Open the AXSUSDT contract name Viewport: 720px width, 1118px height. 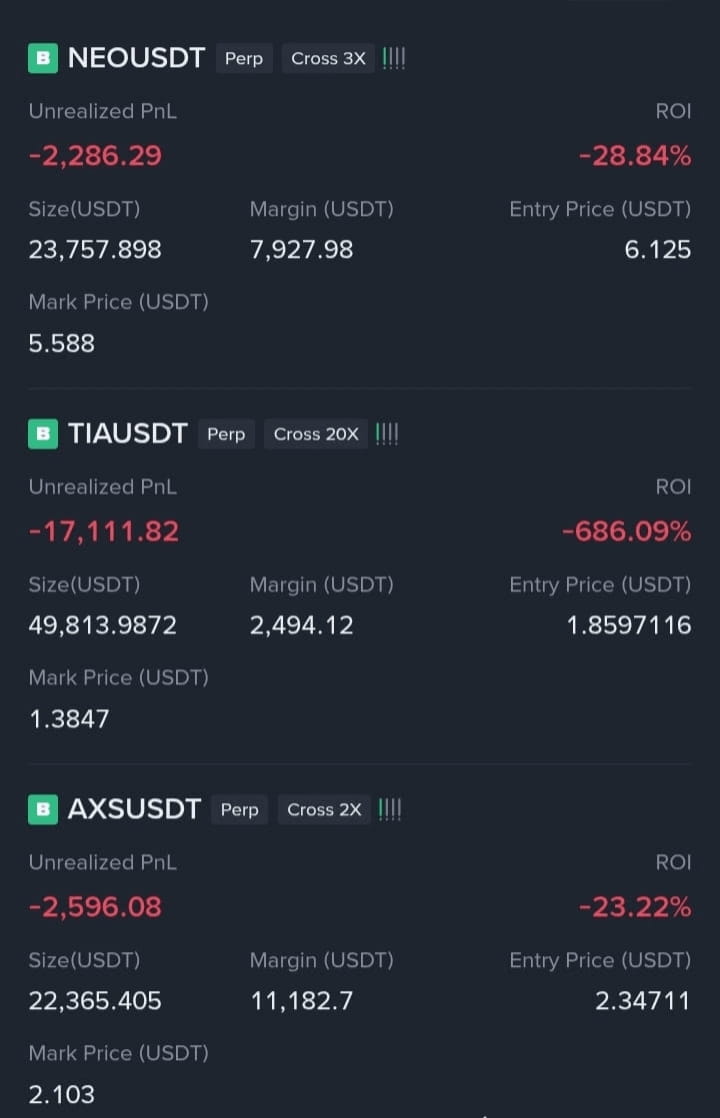tap(134, 809)
